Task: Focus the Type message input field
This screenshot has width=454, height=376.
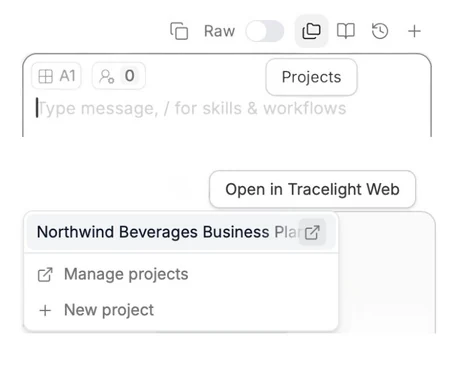Action: click(x=227, y=109)
